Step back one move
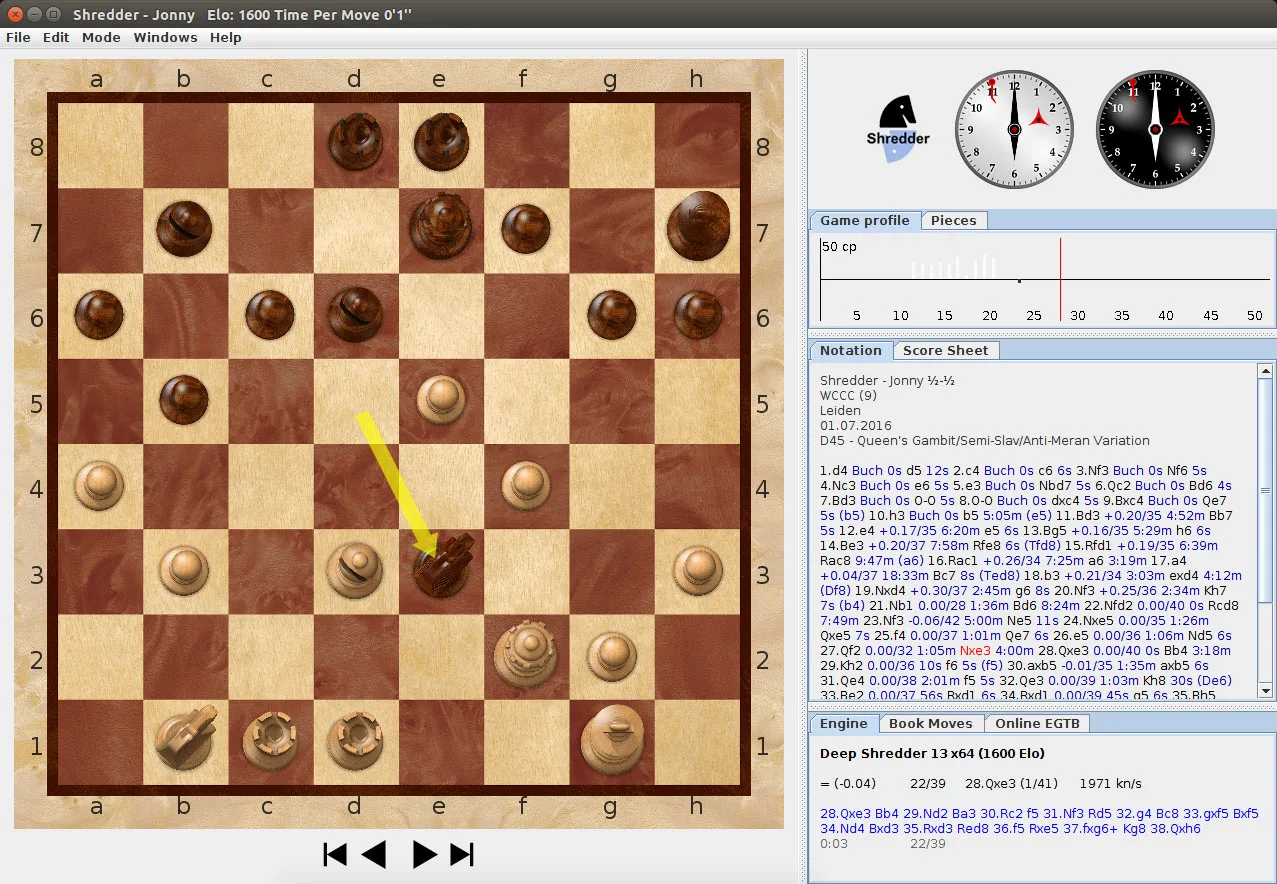Screen dimensions: 1277x884 (373, 854)
